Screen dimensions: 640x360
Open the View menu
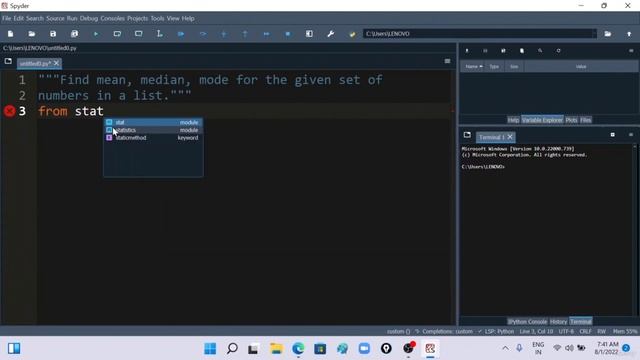(x=173, y=18)
